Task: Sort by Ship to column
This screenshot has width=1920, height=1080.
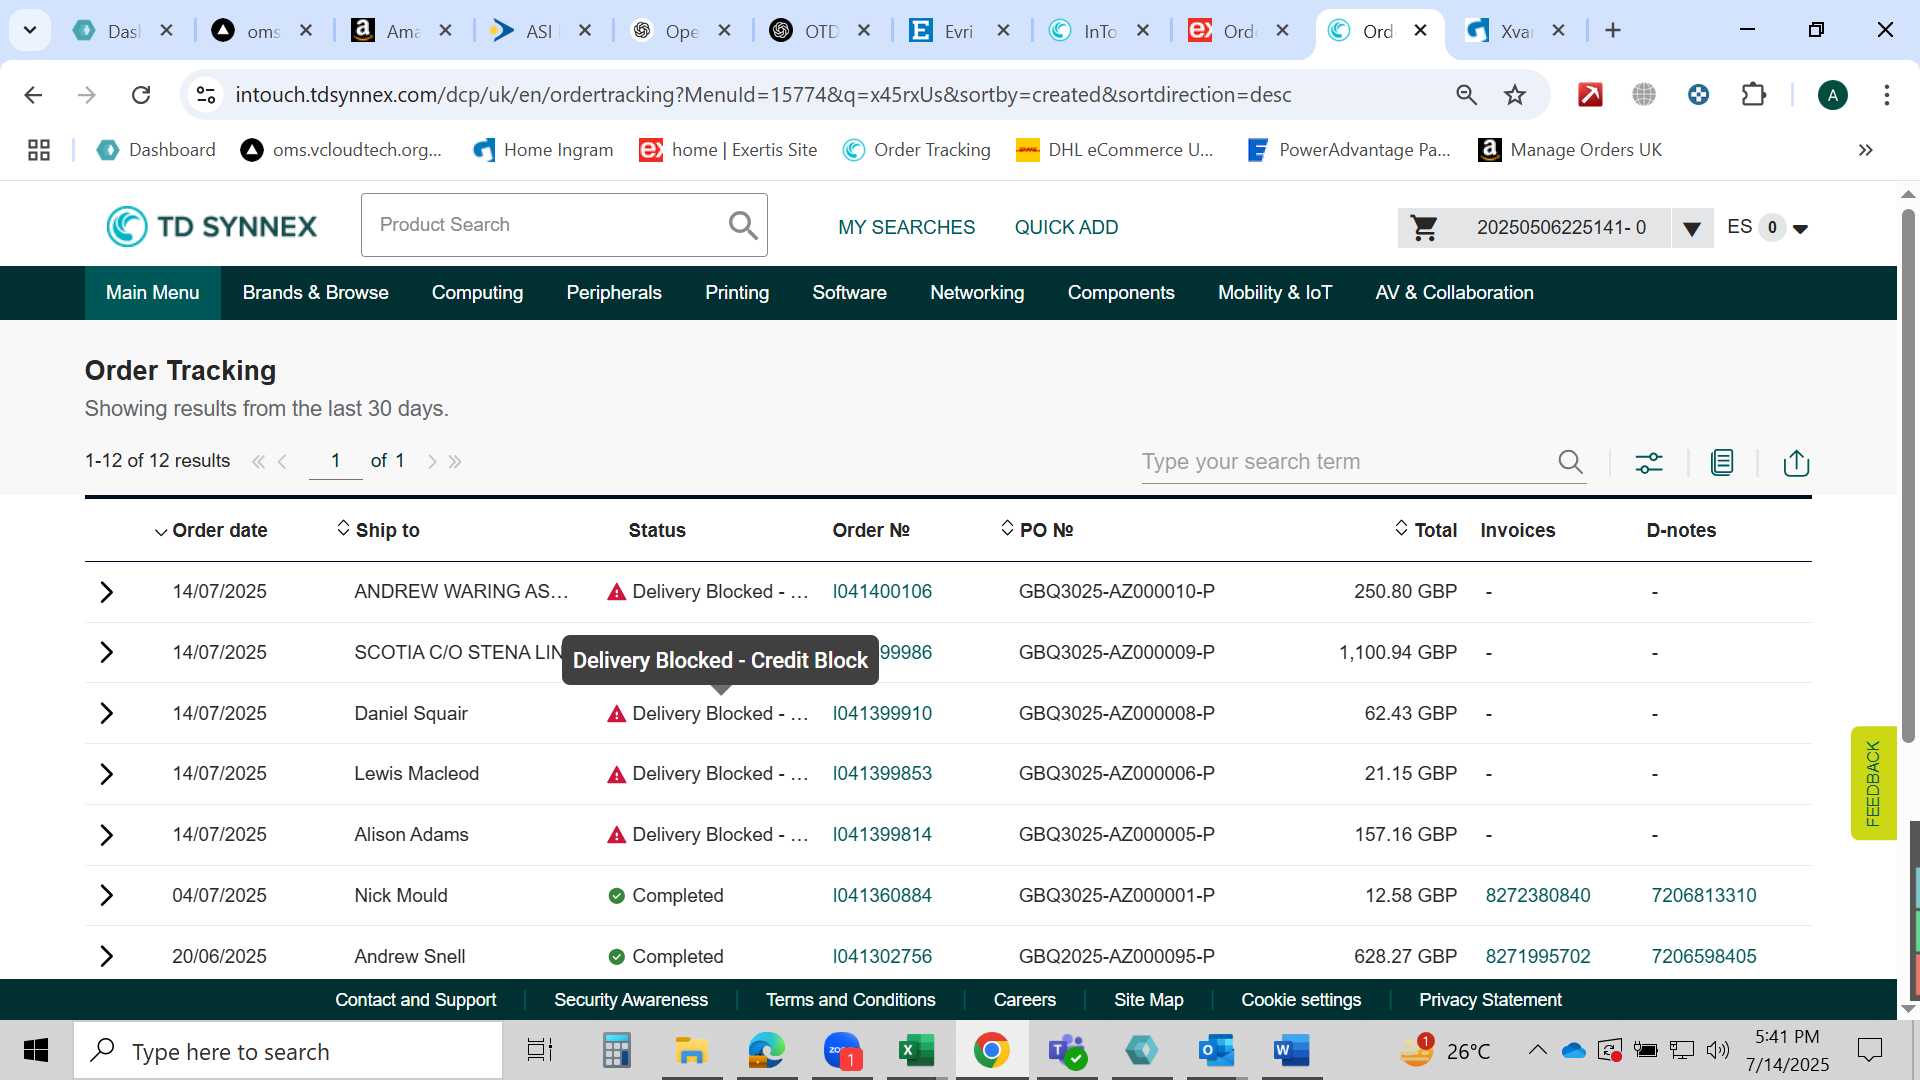Action: pyautogui.click(x=378, y=530)
